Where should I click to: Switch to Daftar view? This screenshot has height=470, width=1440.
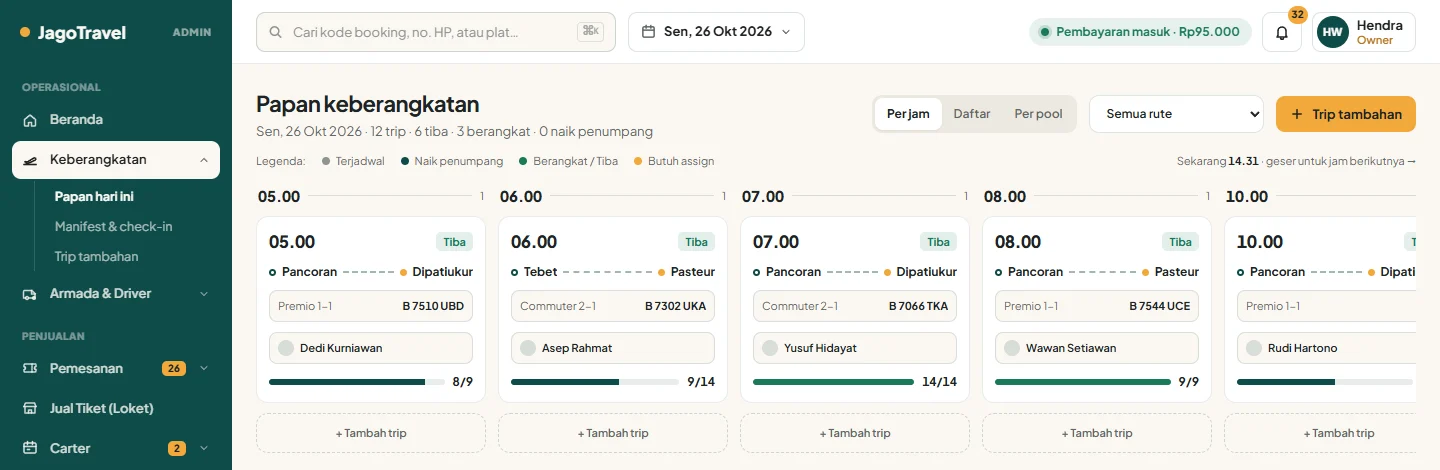pos(972,114)
